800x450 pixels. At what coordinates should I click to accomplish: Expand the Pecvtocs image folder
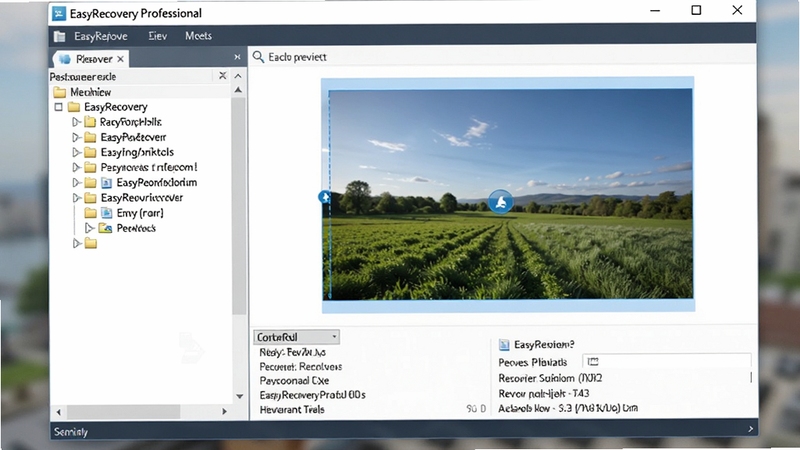[x=89, y=228]
